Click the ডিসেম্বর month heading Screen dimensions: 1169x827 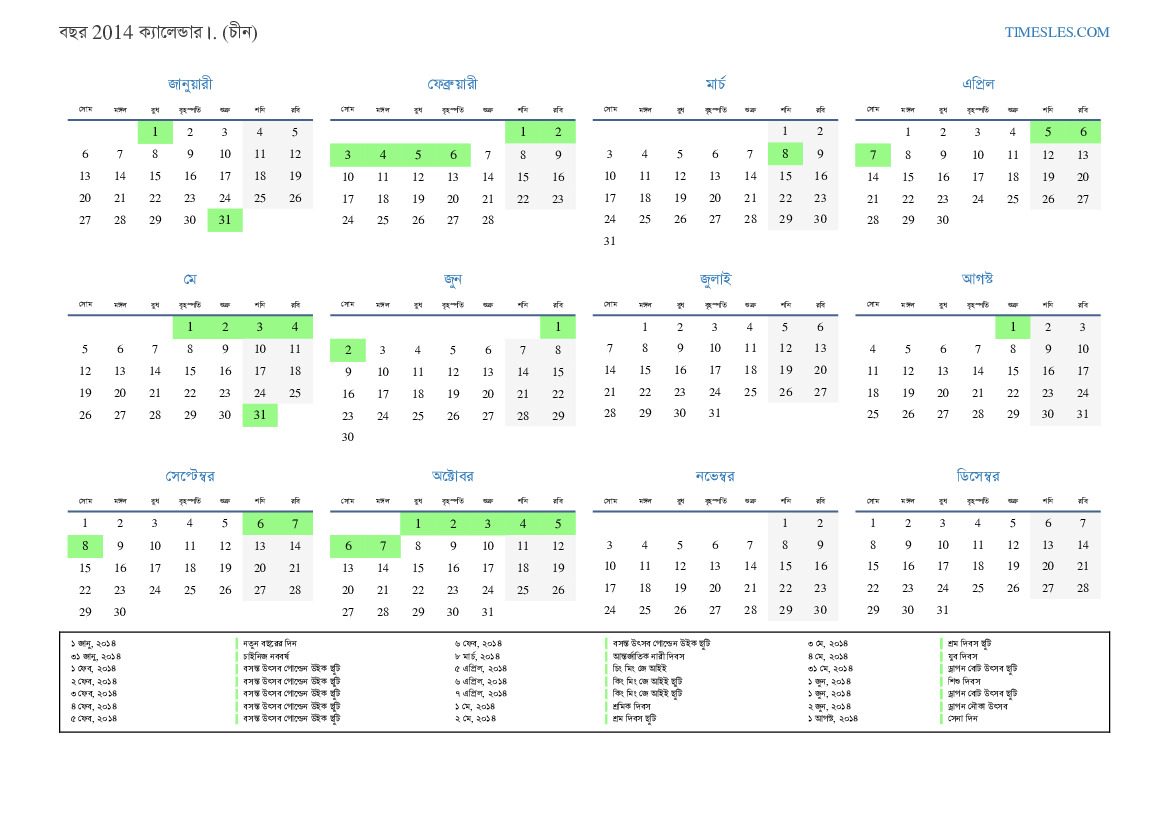click(x=977, y=476)
